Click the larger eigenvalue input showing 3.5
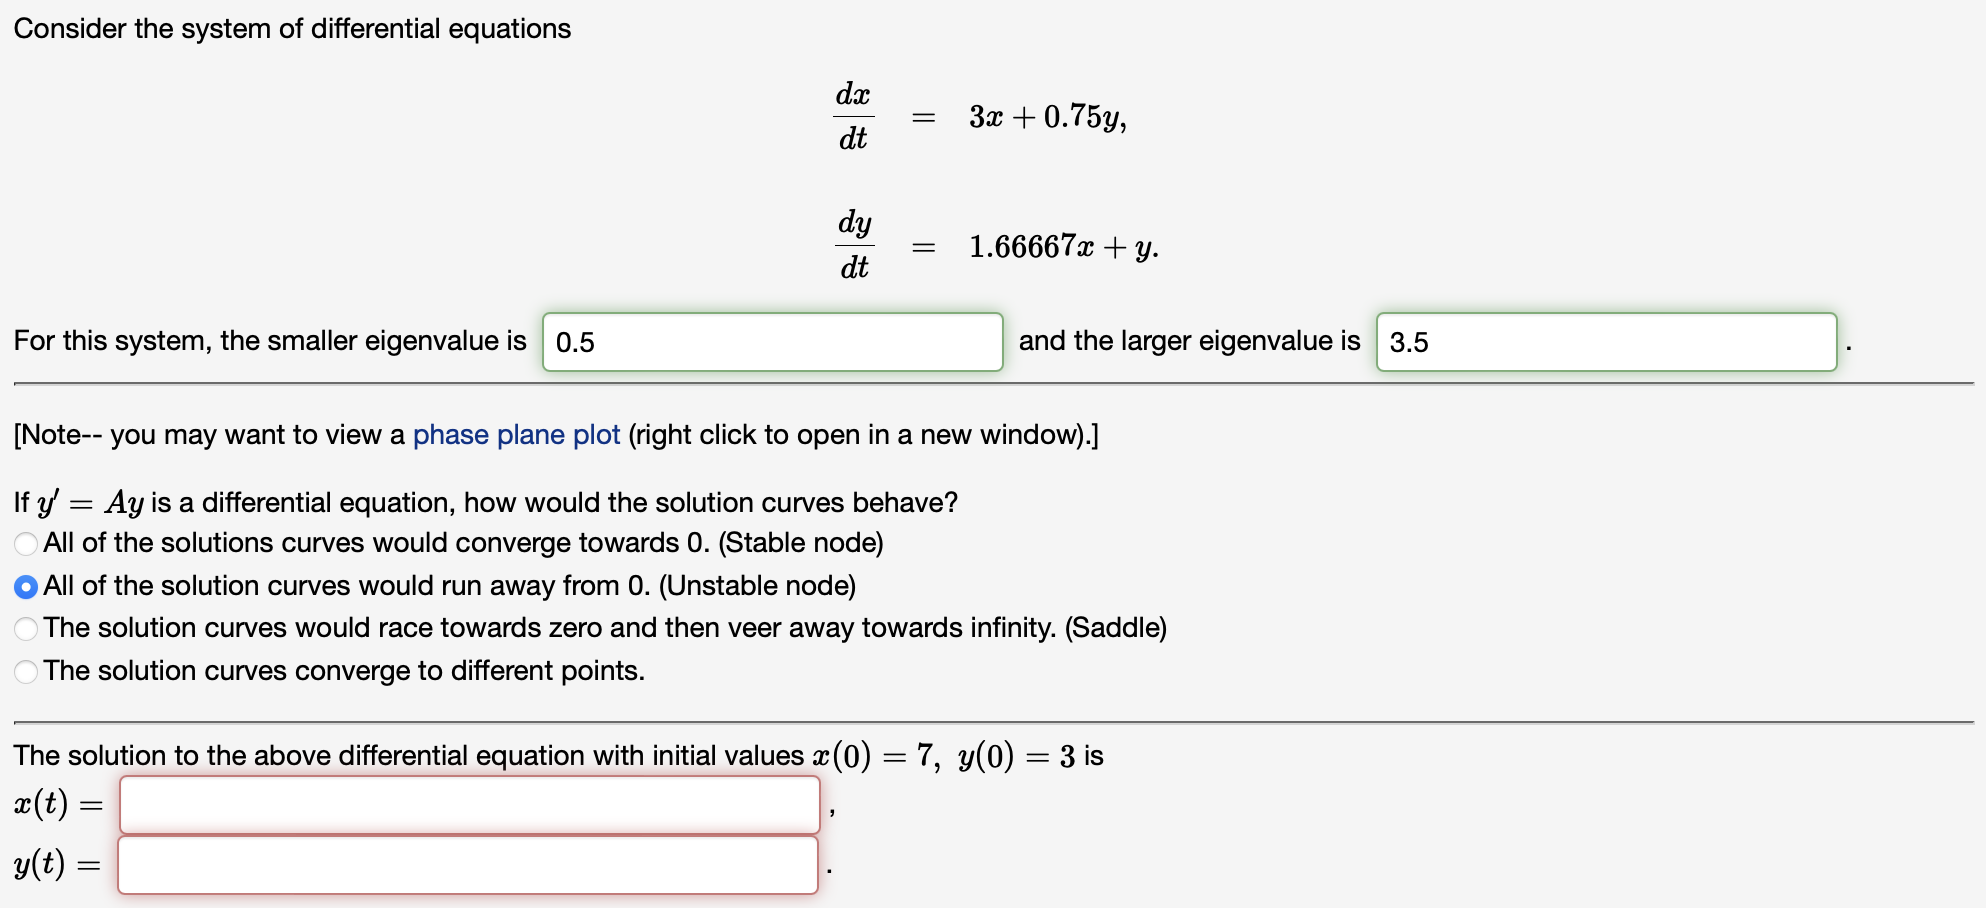The height and width of the screenshot is (908, 1986). [x=1606, y=341]
